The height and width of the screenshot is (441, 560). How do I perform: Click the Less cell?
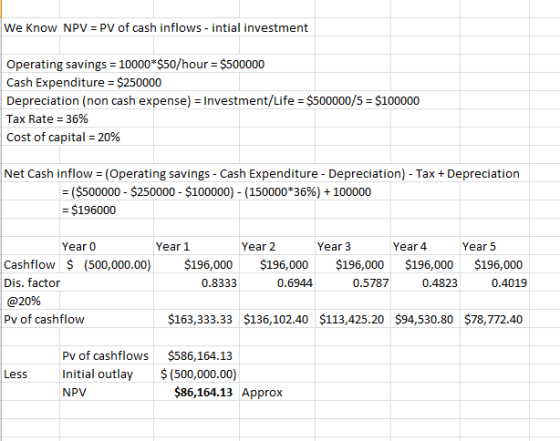15,374
